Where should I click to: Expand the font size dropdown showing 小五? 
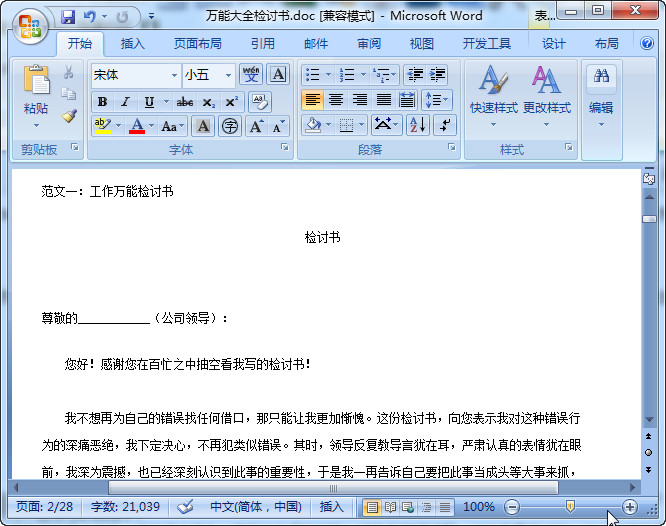coord(229,75)
